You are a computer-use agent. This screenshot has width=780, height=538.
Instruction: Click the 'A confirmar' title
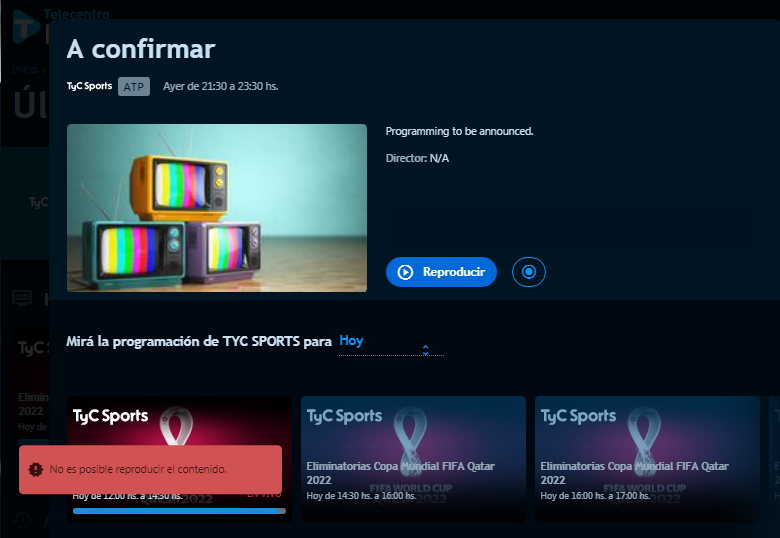coord(141,49)
